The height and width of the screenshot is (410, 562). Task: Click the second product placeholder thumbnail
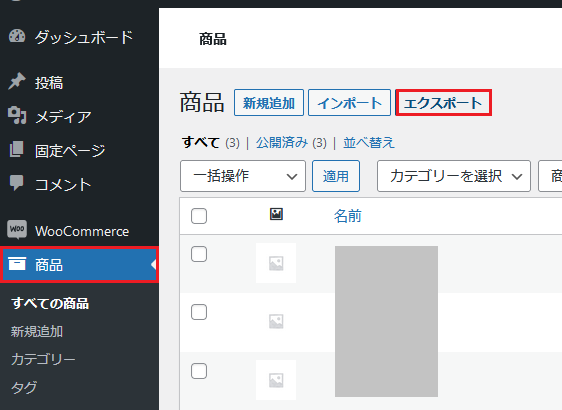click(276, 321)
